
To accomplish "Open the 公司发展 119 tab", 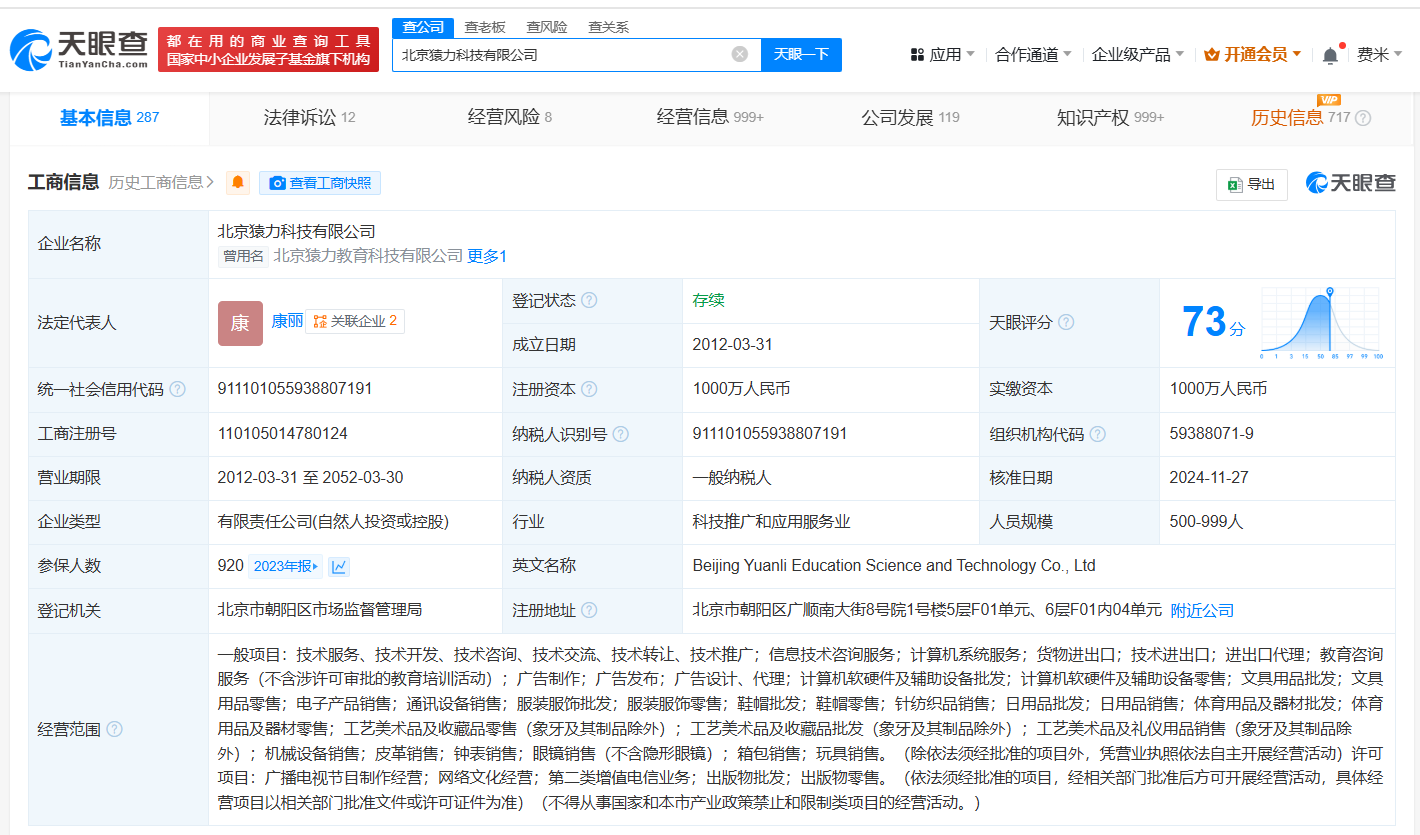I will [910, 118].
